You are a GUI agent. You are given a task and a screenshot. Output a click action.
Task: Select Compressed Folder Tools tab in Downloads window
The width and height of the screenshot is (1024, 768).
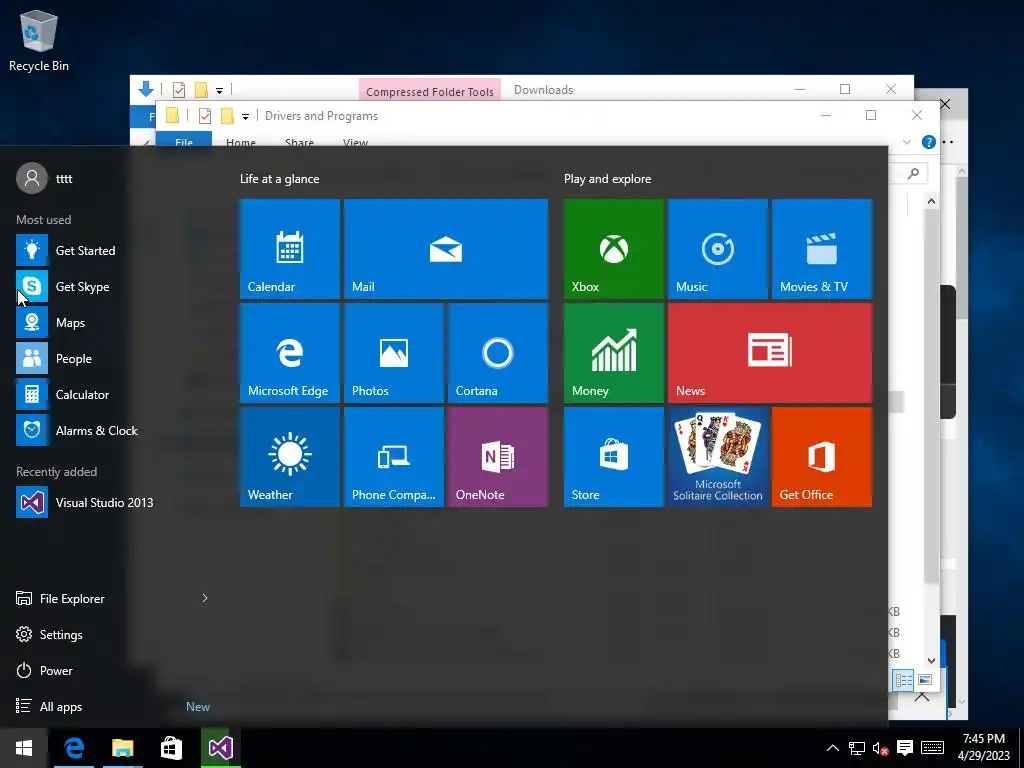click(x=430, y=91)
